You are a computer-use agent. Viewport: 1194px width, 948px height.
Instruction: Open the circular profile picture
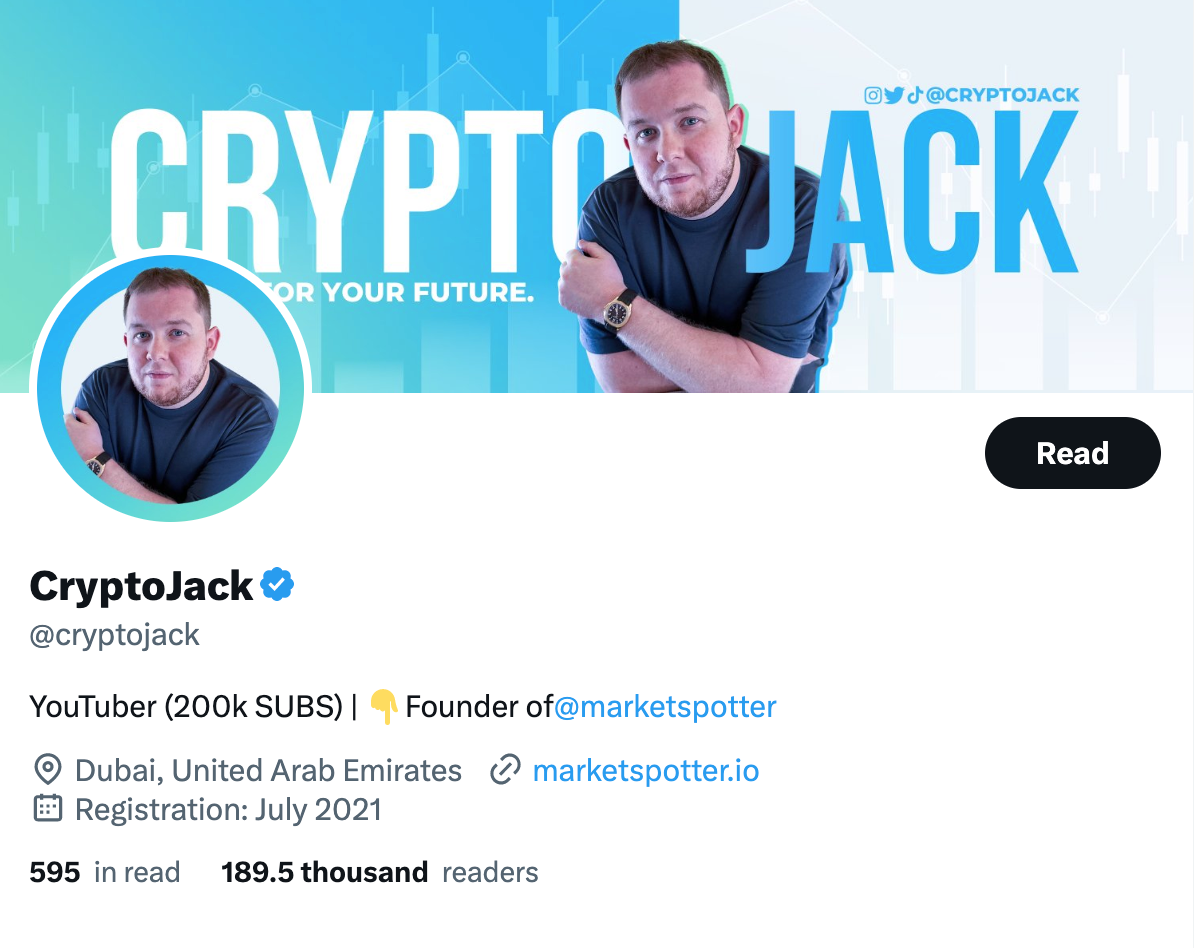coord(171,388)
